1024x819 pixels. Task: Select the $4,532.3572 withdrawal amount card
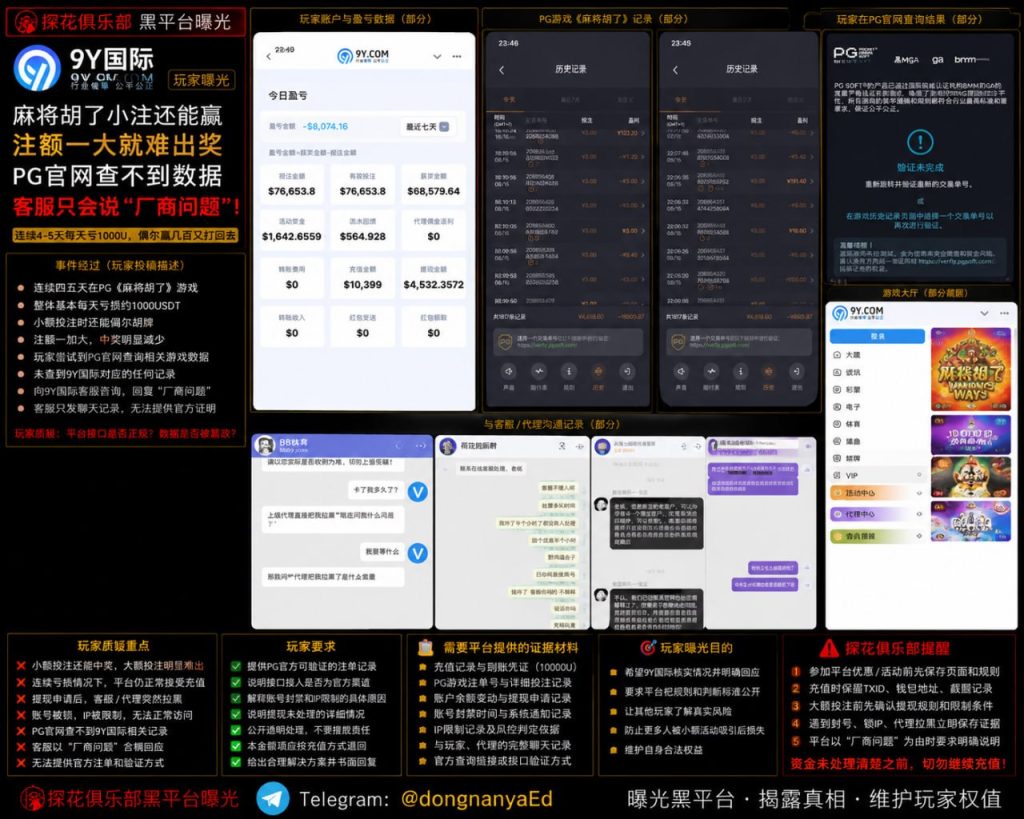(x=434, y=279)
